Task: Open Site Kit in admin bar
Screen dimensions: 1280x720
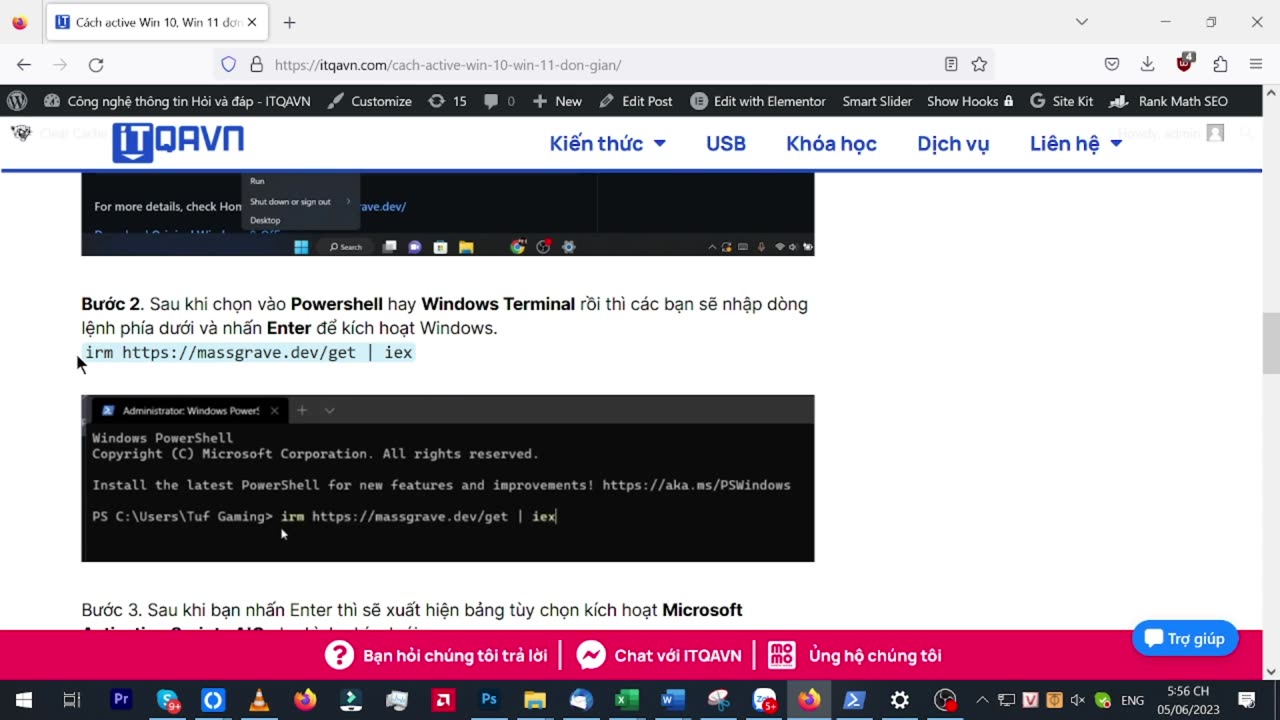Action: (1061, 101)
